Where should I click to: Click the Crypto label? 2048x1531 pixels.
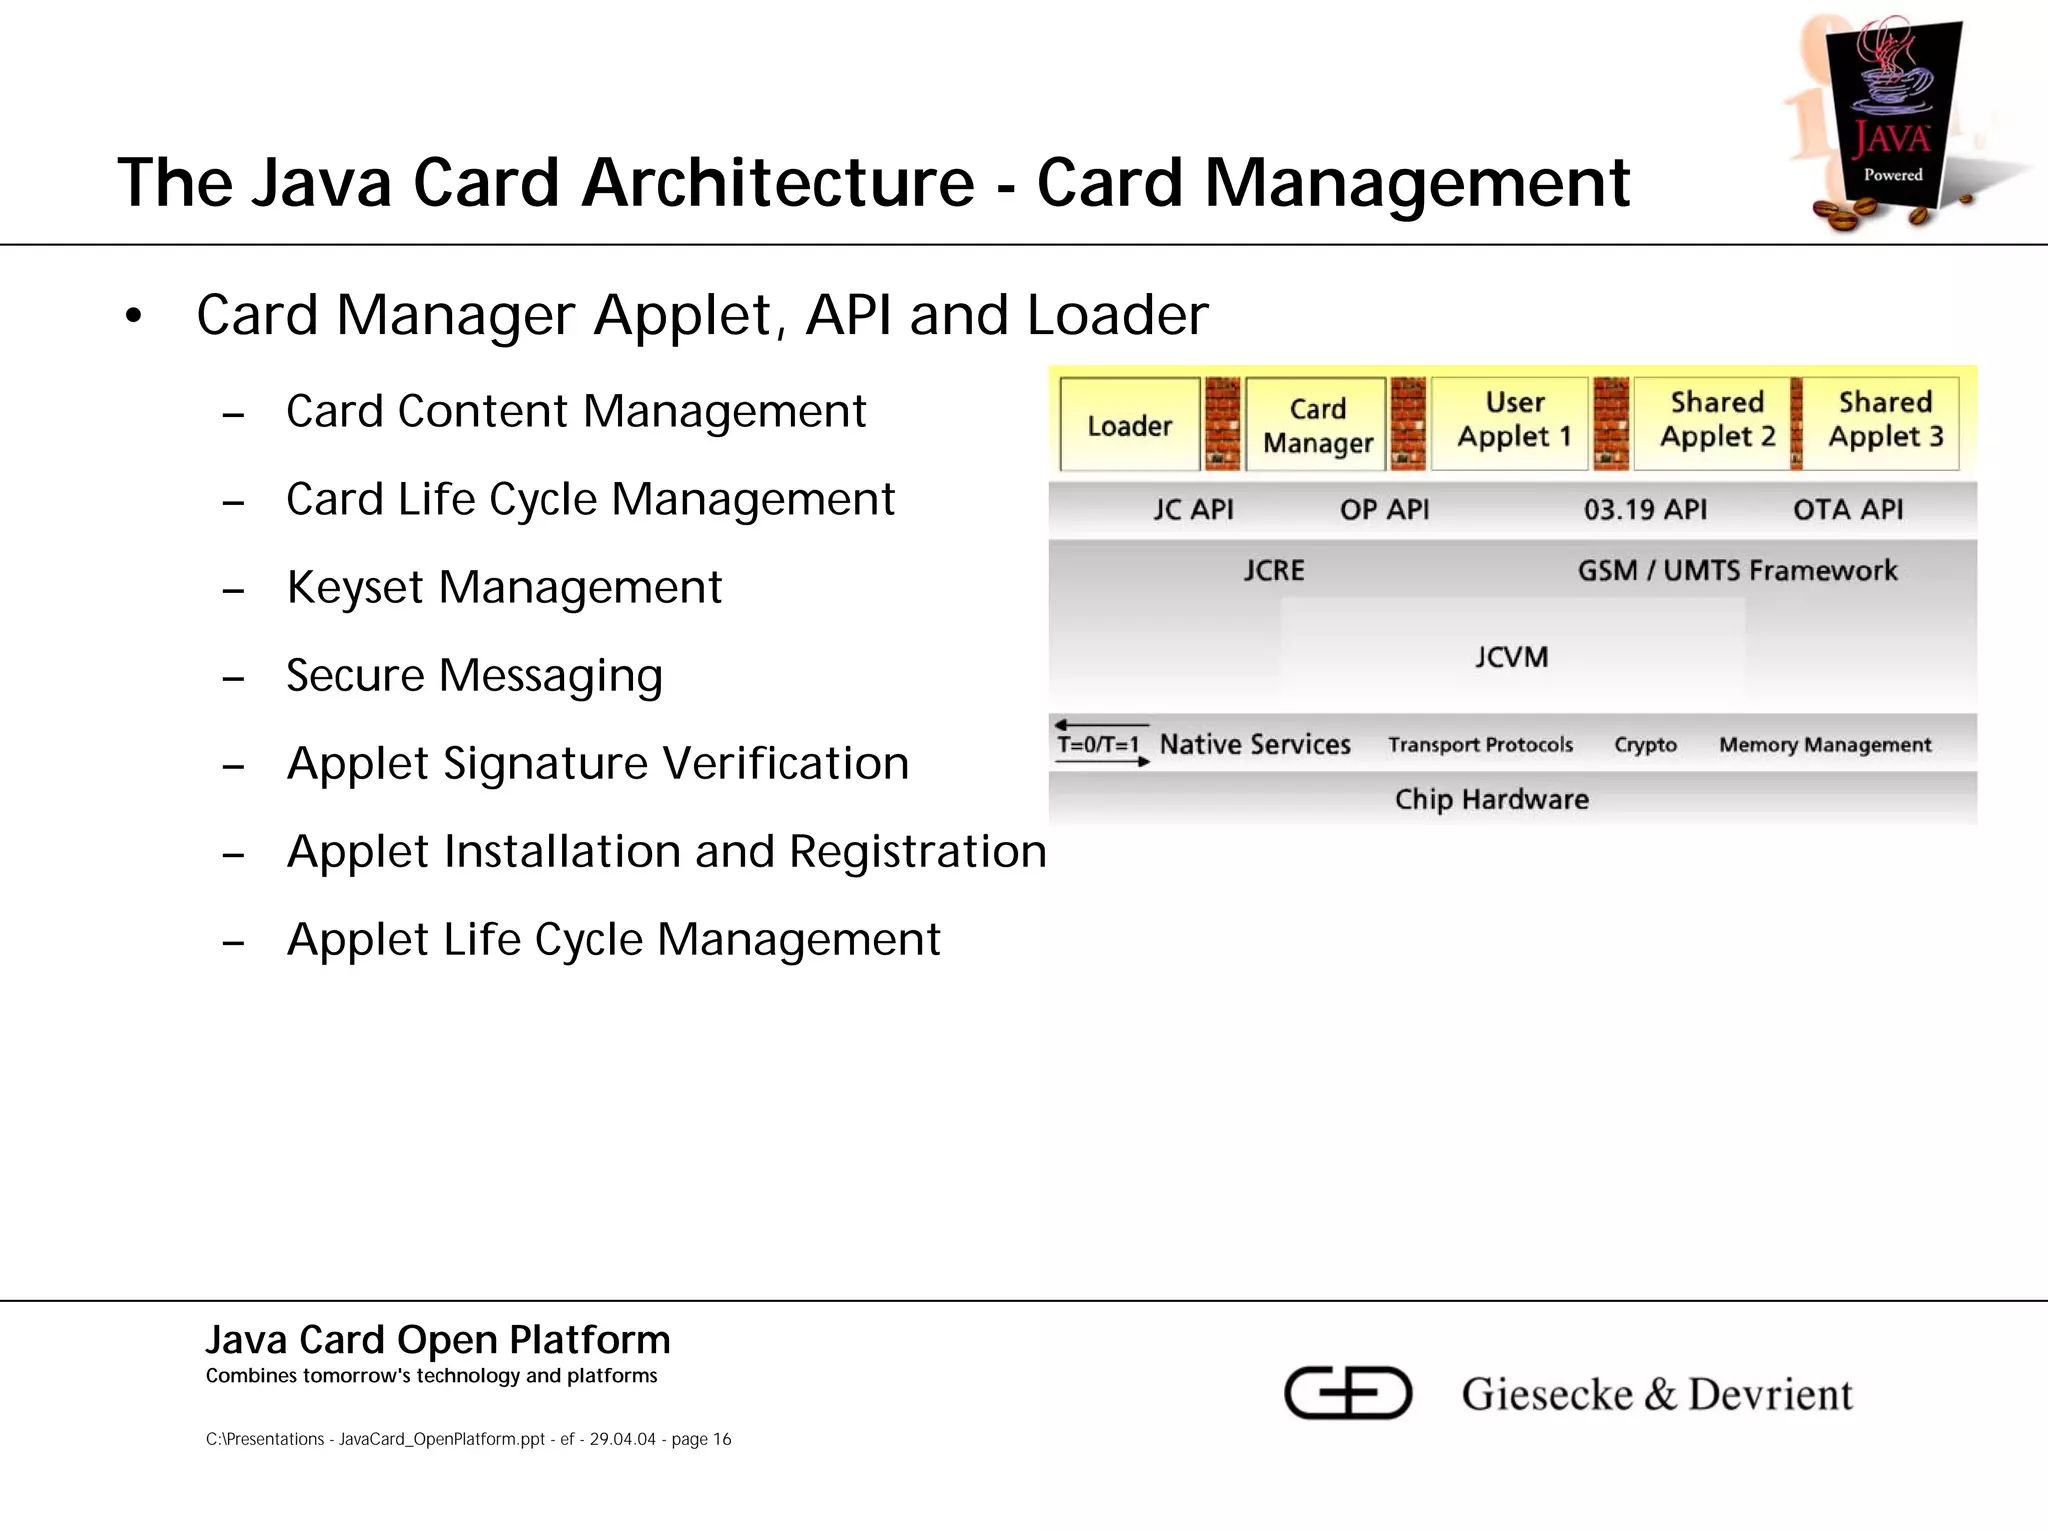pyautogui.click(x=1645, y=746)
